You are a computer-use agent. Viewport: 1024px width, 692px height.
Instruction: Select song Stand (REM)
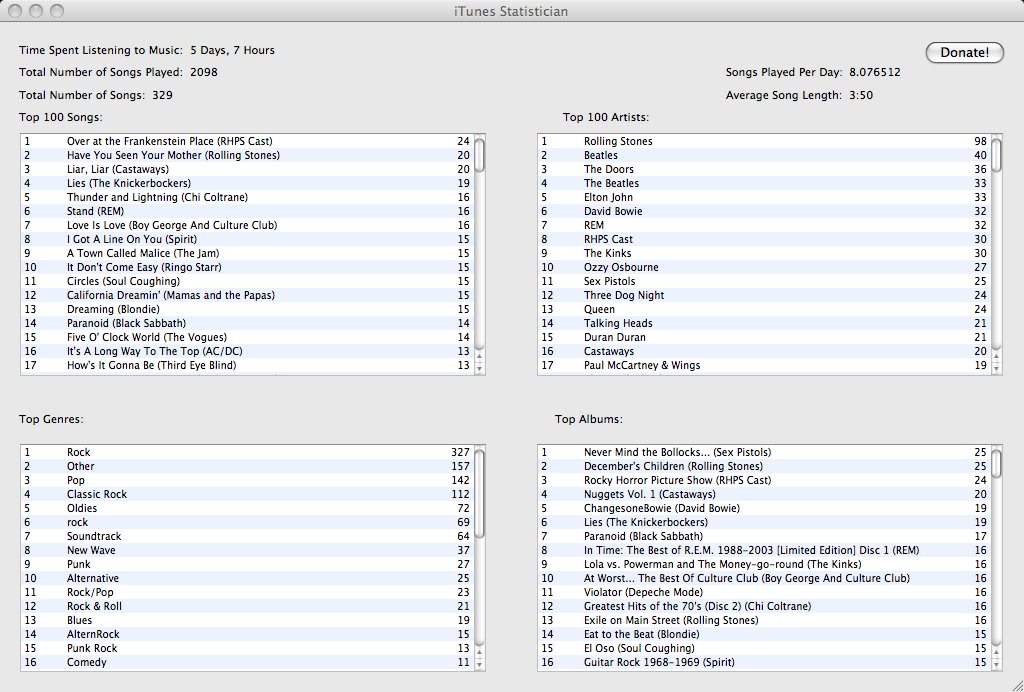248,212
